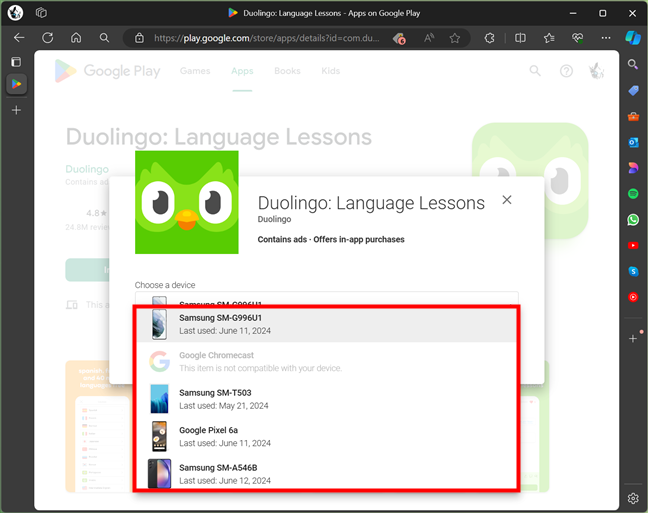Customize sidebar with the plus icon

633,339
